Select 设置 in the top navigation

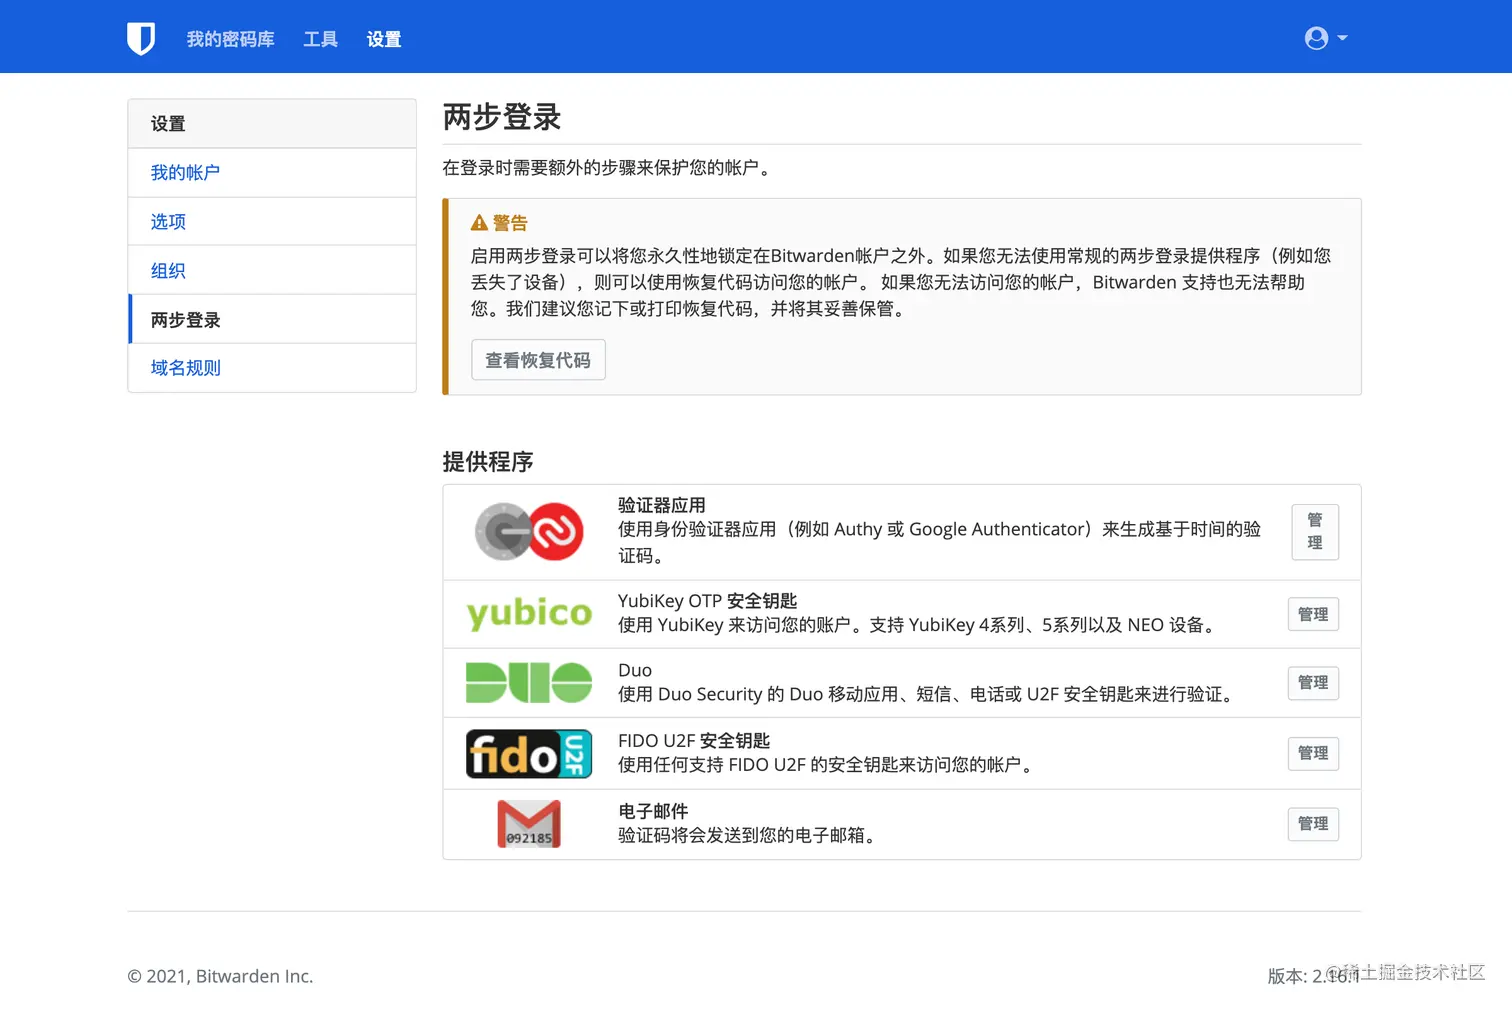[x=383, y=39]
